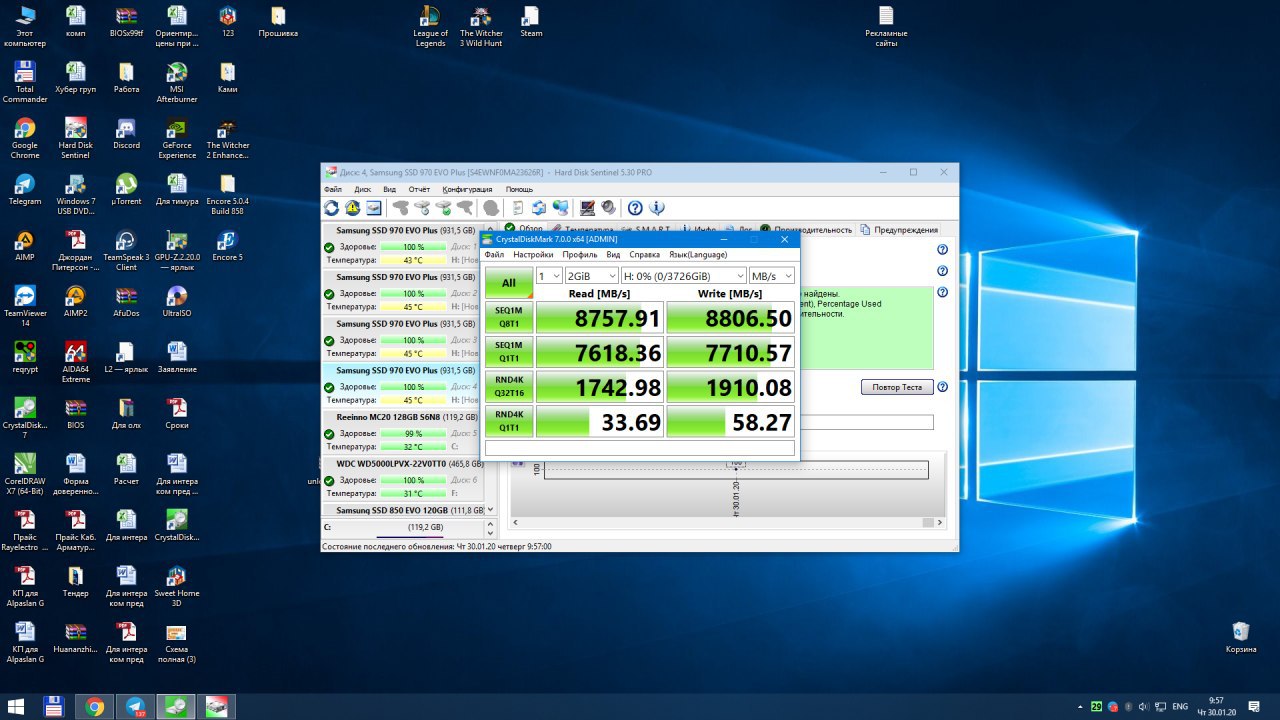The width and height of the screenshot is (1280, 720).
Task: Click the info 'i' icon in Hard Disk Sentinel toolbar
Action: click(x=657, y=208)
